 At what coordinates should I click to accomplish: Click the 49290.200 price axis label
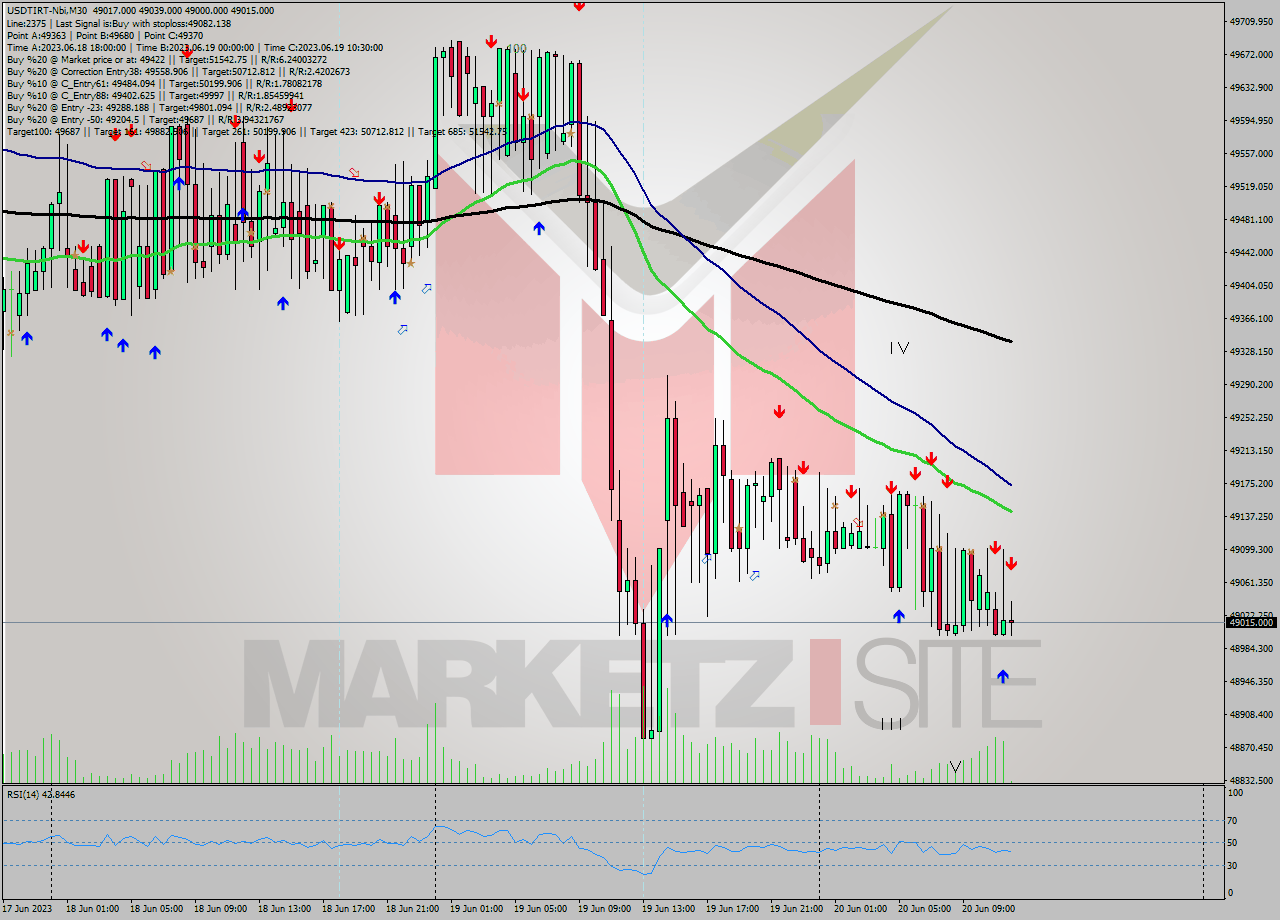[1251, 384]
